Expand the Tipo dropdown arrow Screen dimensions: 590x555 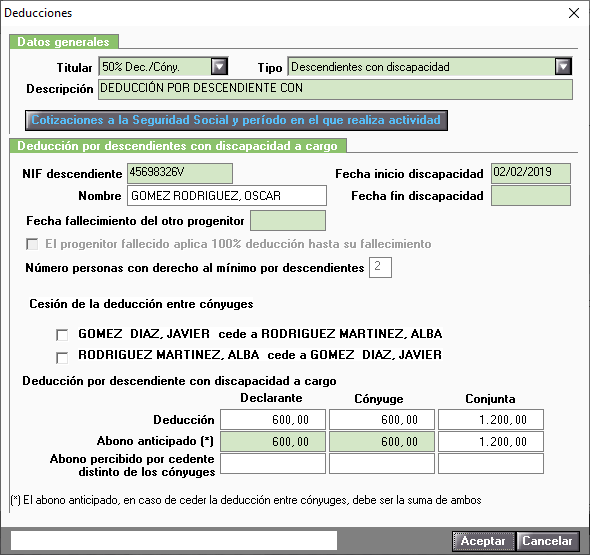tap(563, 67)
